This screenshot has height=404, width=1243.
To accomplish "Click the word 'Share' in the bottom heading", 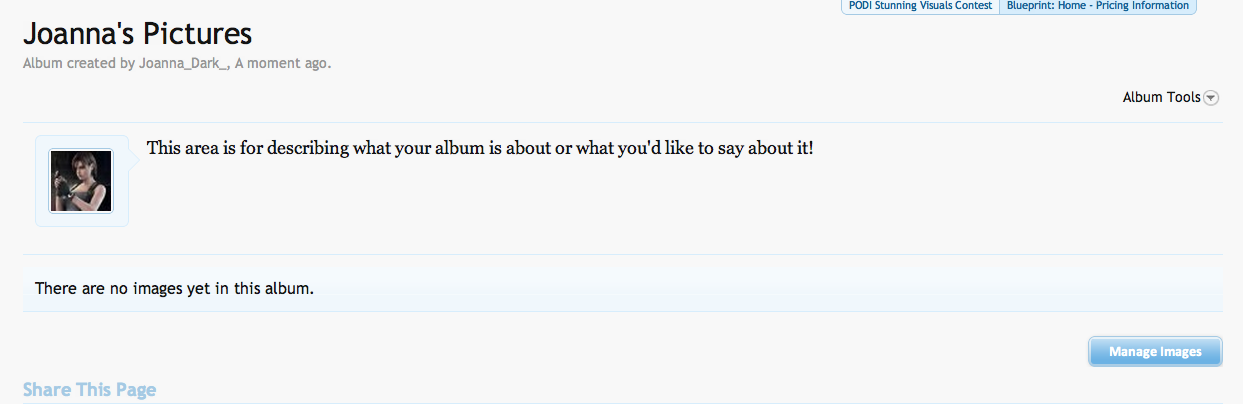I will point(47,390).
